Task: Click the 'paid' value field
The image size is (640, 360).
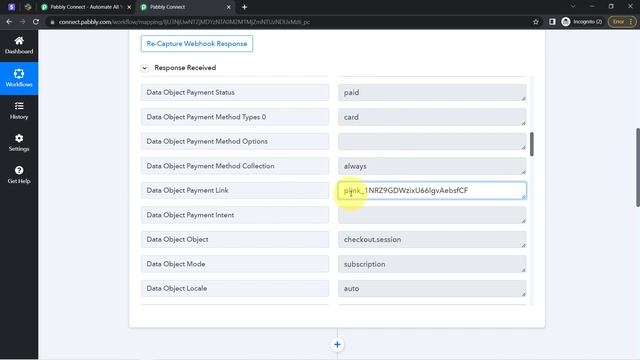Action: coord(432,93)
